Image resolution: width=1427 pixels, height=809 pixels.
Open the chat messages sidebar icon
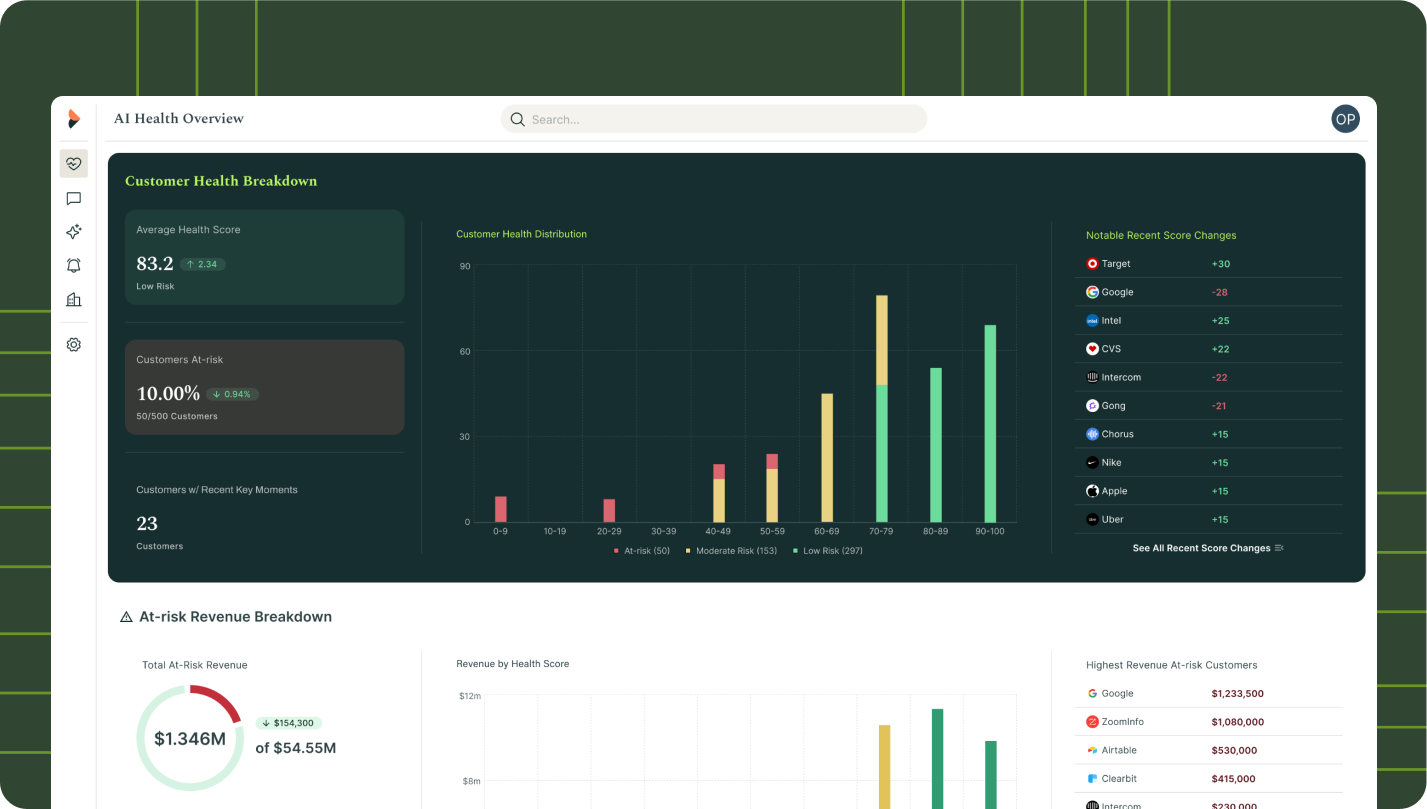coord(73,199)
